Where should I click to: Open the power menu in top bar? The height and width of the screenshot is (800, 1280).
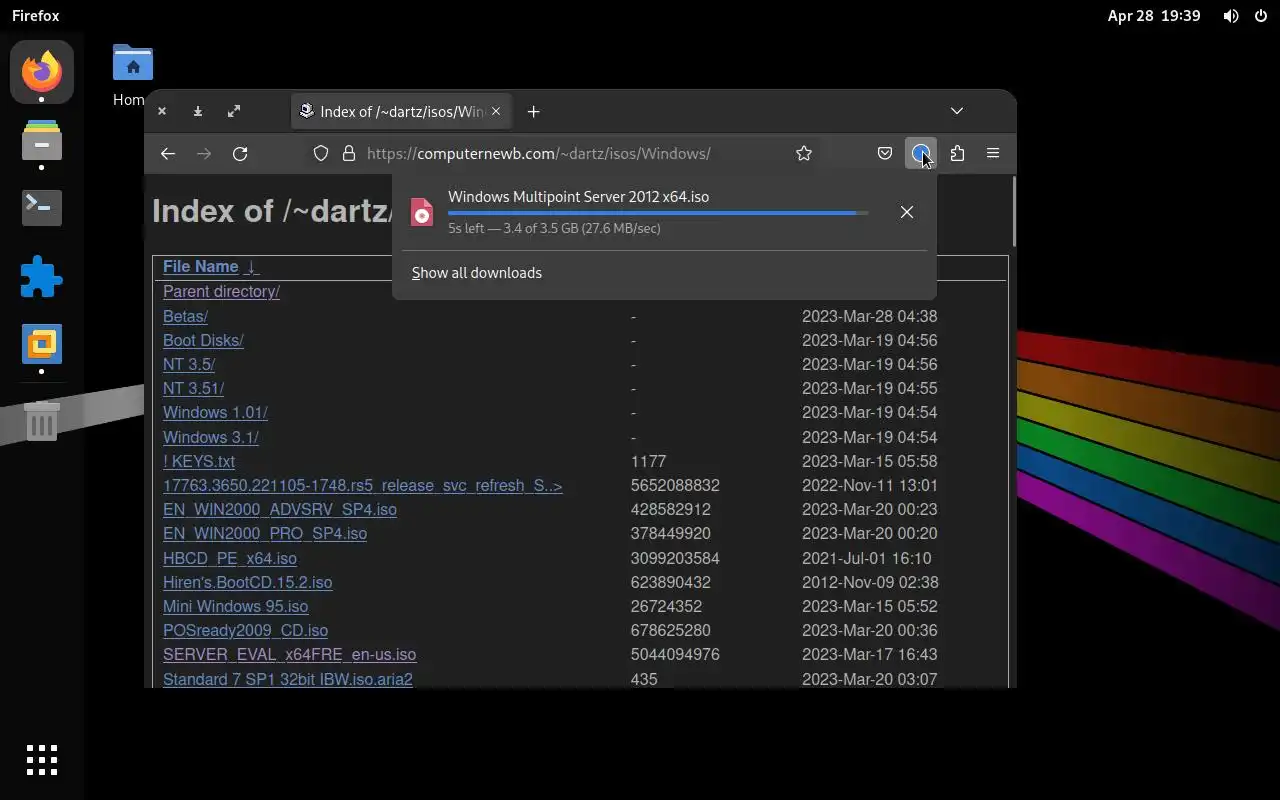(1259, 16)
